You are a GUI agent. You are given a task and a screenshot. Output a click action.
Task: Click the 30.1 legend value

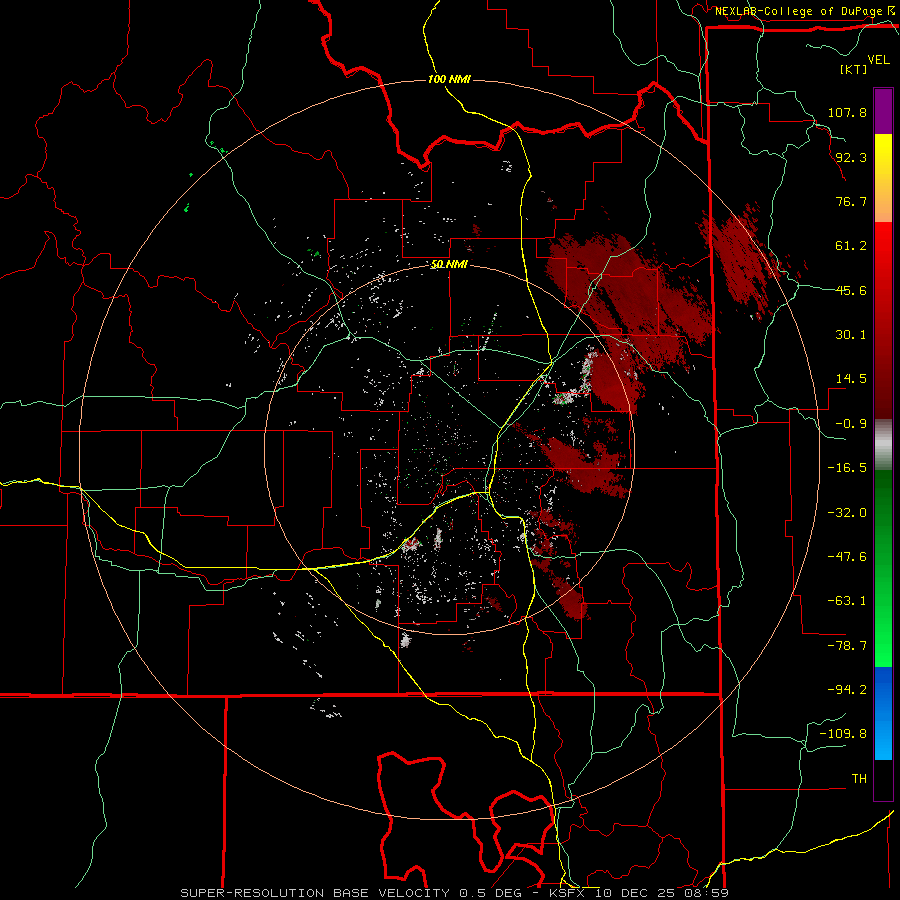click(x=851, y=335)
